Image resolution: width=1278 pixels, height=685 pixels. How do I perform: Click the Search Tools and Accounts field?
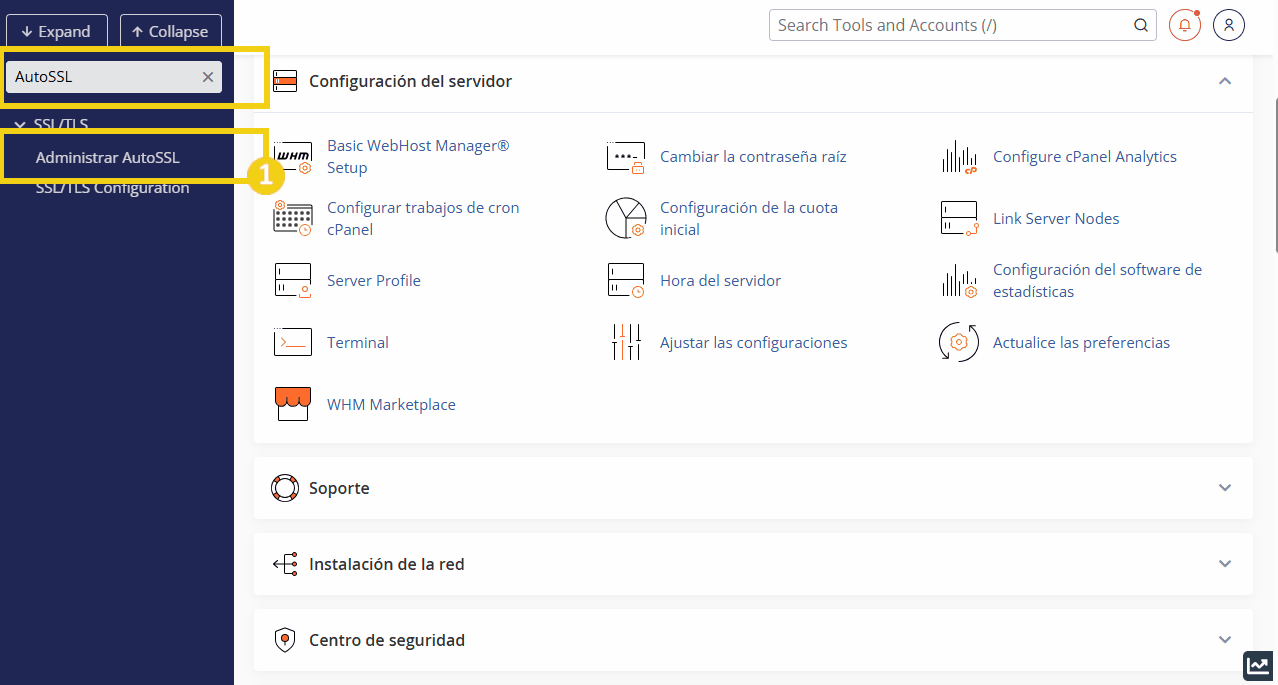[x=950, y=25]
